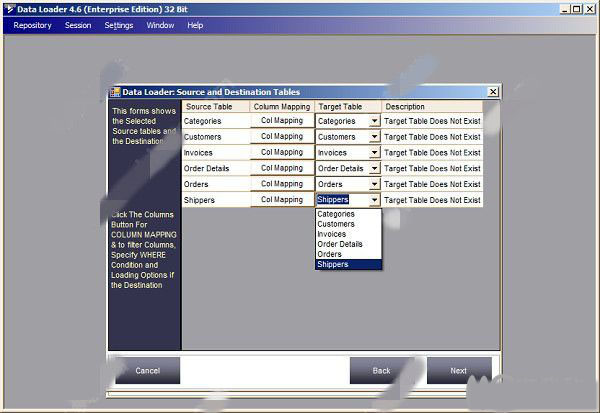The height and width of the screenshot is (413, 600).
Task: Click the Cancel button
Action: pos(148,371)
